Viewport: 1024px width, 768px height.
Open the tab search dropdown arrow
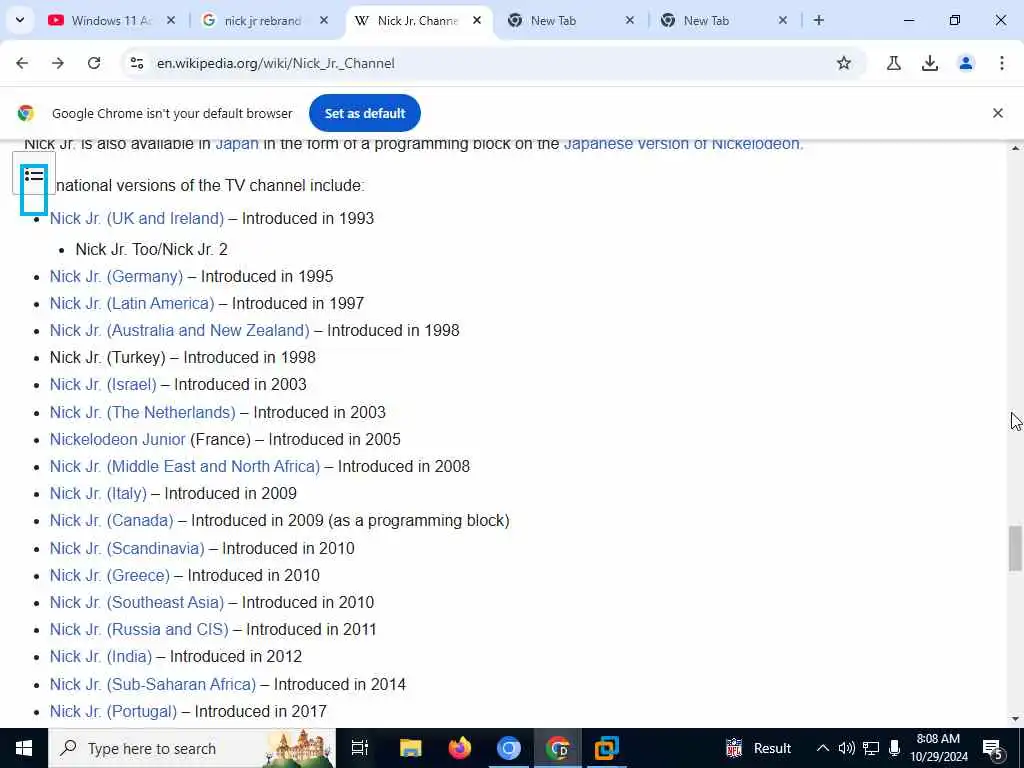20,20
